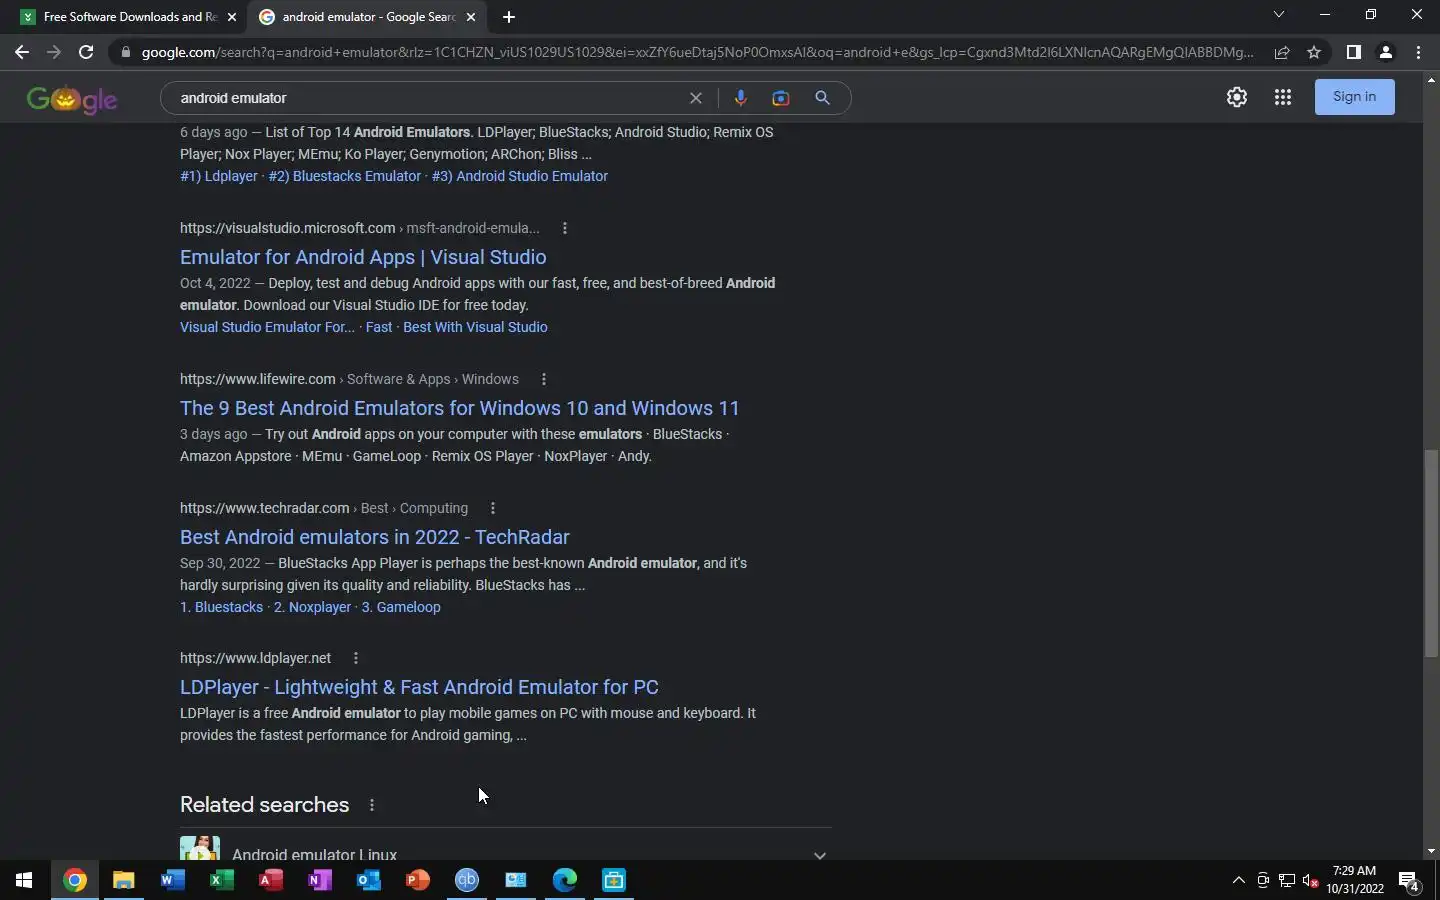Open Microsoft Store from taskbar
Screen dimensions: 1440x900
point(614,880)
